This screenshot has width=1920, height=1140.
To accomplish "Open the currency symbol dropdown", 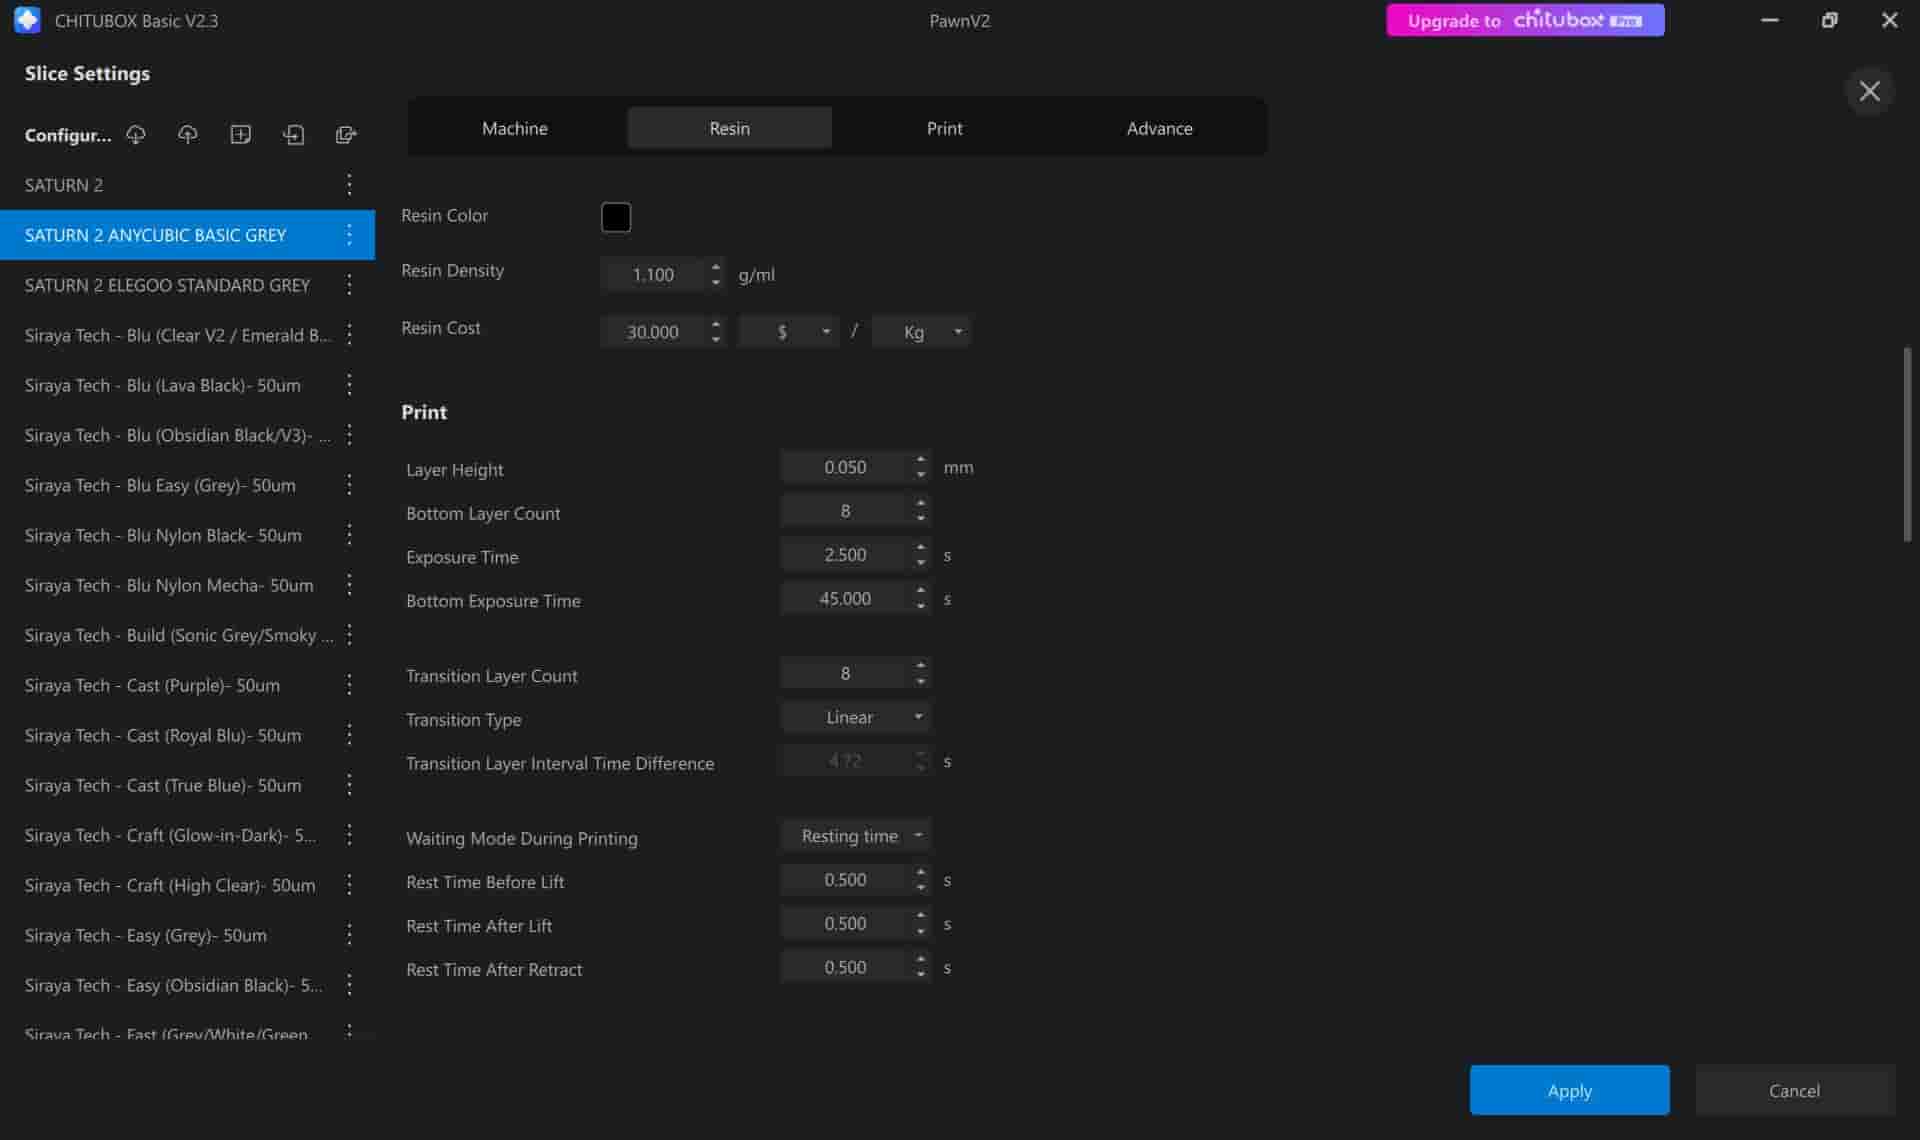I will (x=788, y=332).
